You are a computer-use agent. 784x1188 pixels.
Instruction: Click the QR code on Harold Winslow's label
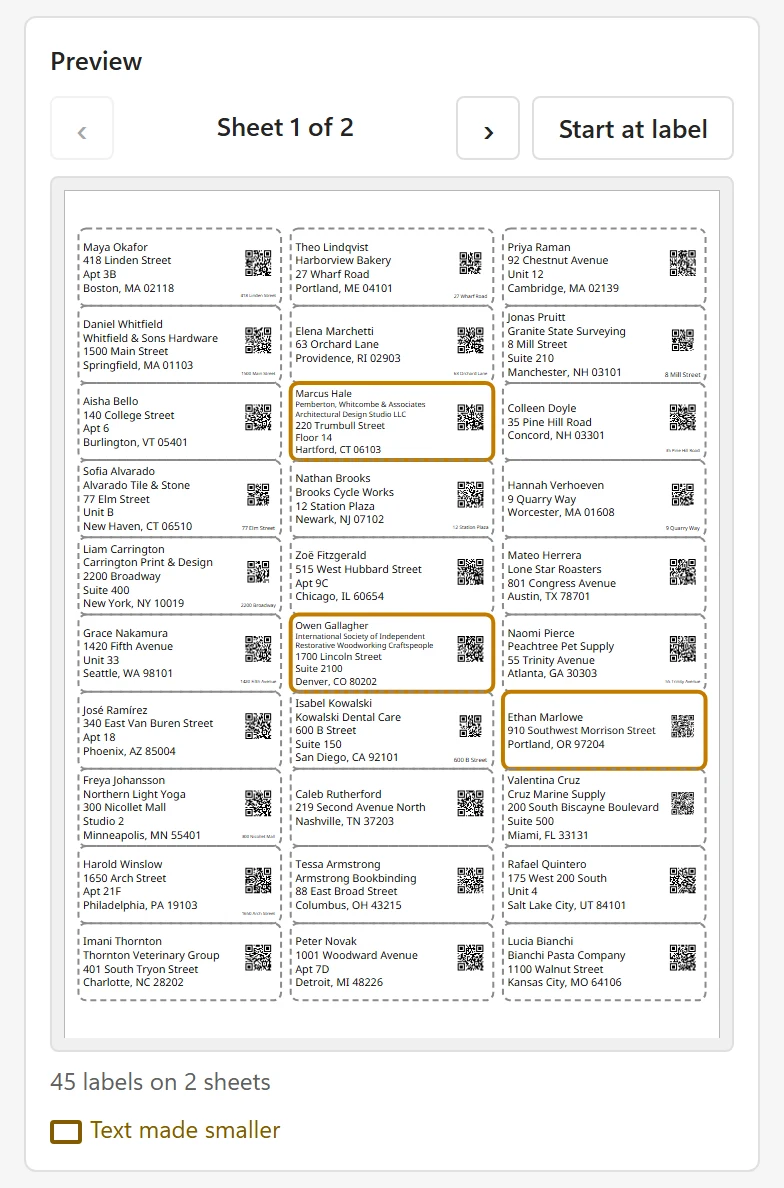tap(258, 880)
